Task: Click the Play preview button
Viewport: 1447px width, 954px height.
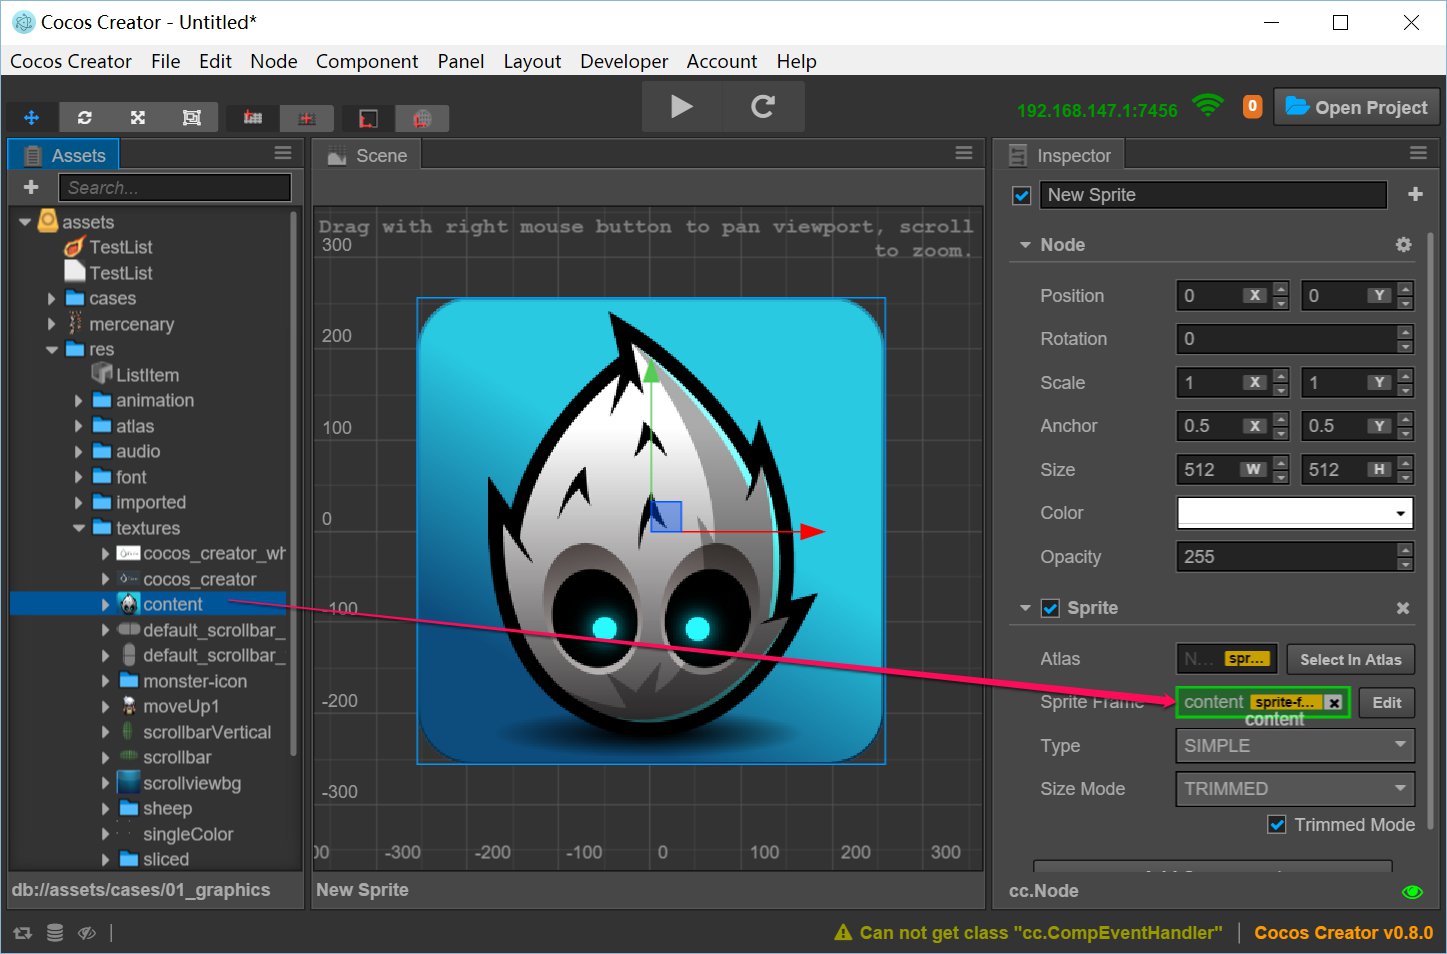Action: (681, 105)
